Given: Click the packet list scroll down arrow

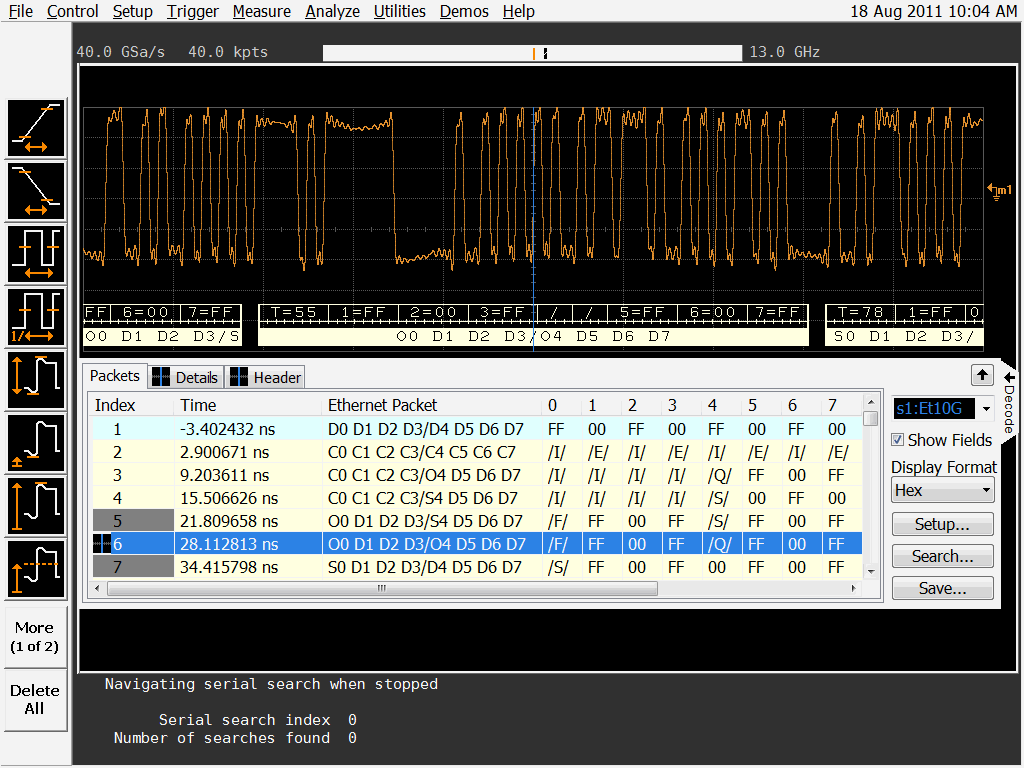Looking at the screenshot, I should (x=871, y=571).
